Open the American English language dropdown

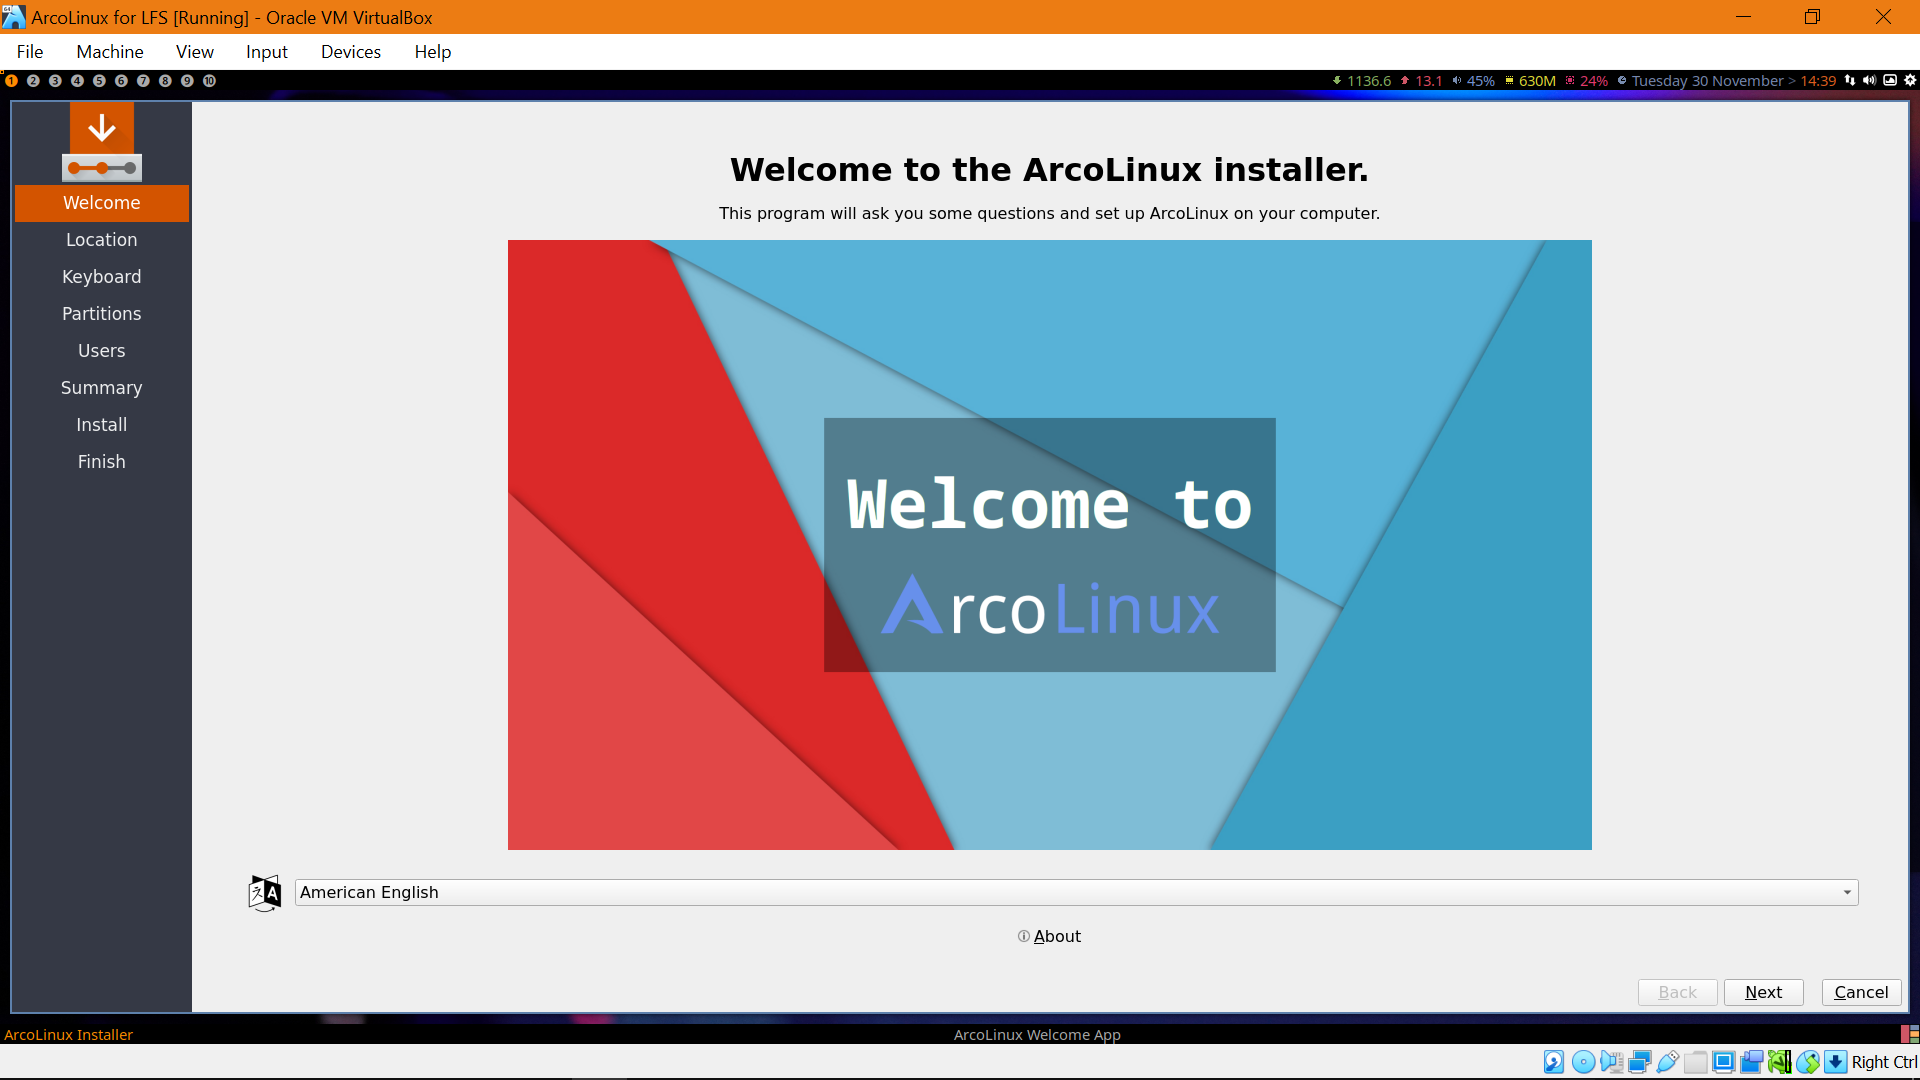[1076, 892]
